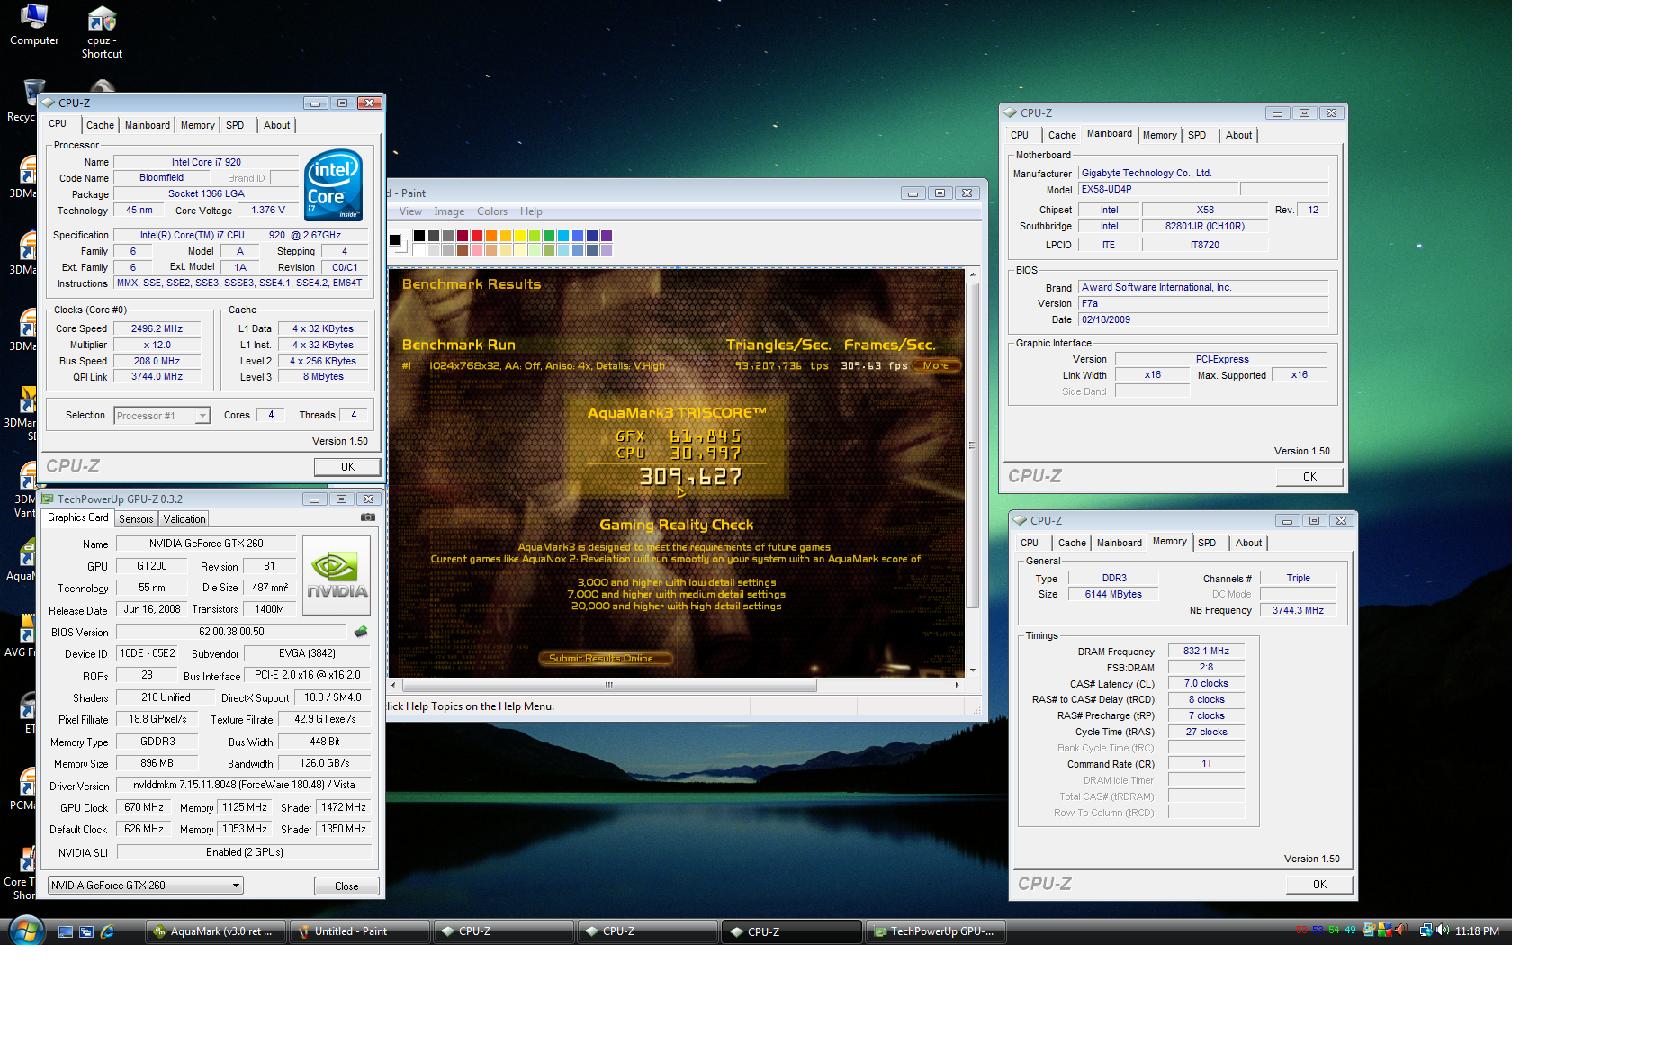Click Close button in GPU-Z
The image size is (1680, 1050).
point(346,886)
